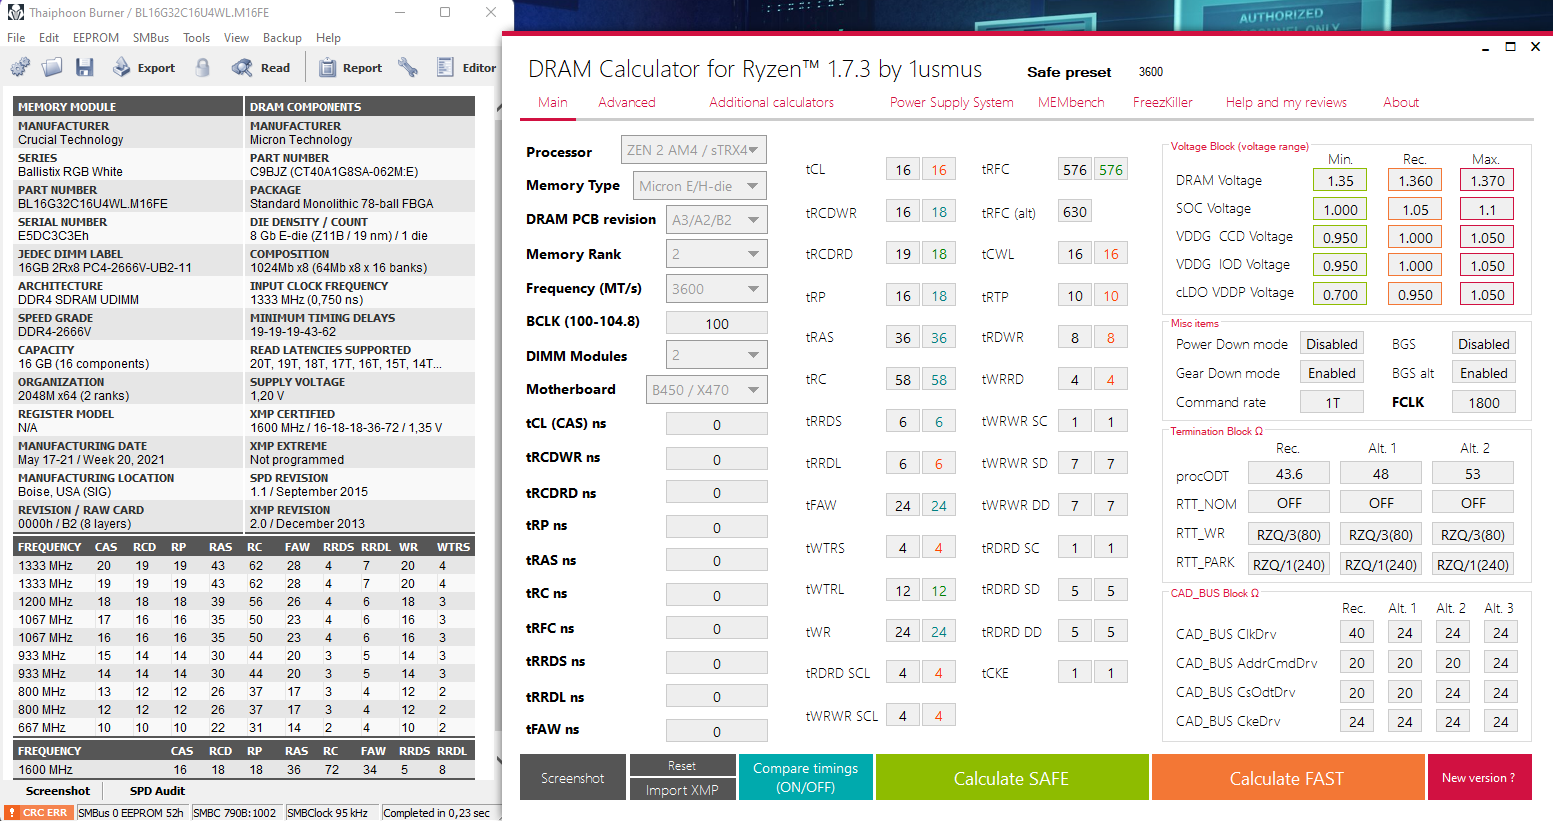Viewport: 1553px width, 821px height.
Task: Click the CRC ERR status indicator
Action: [38, 813]
